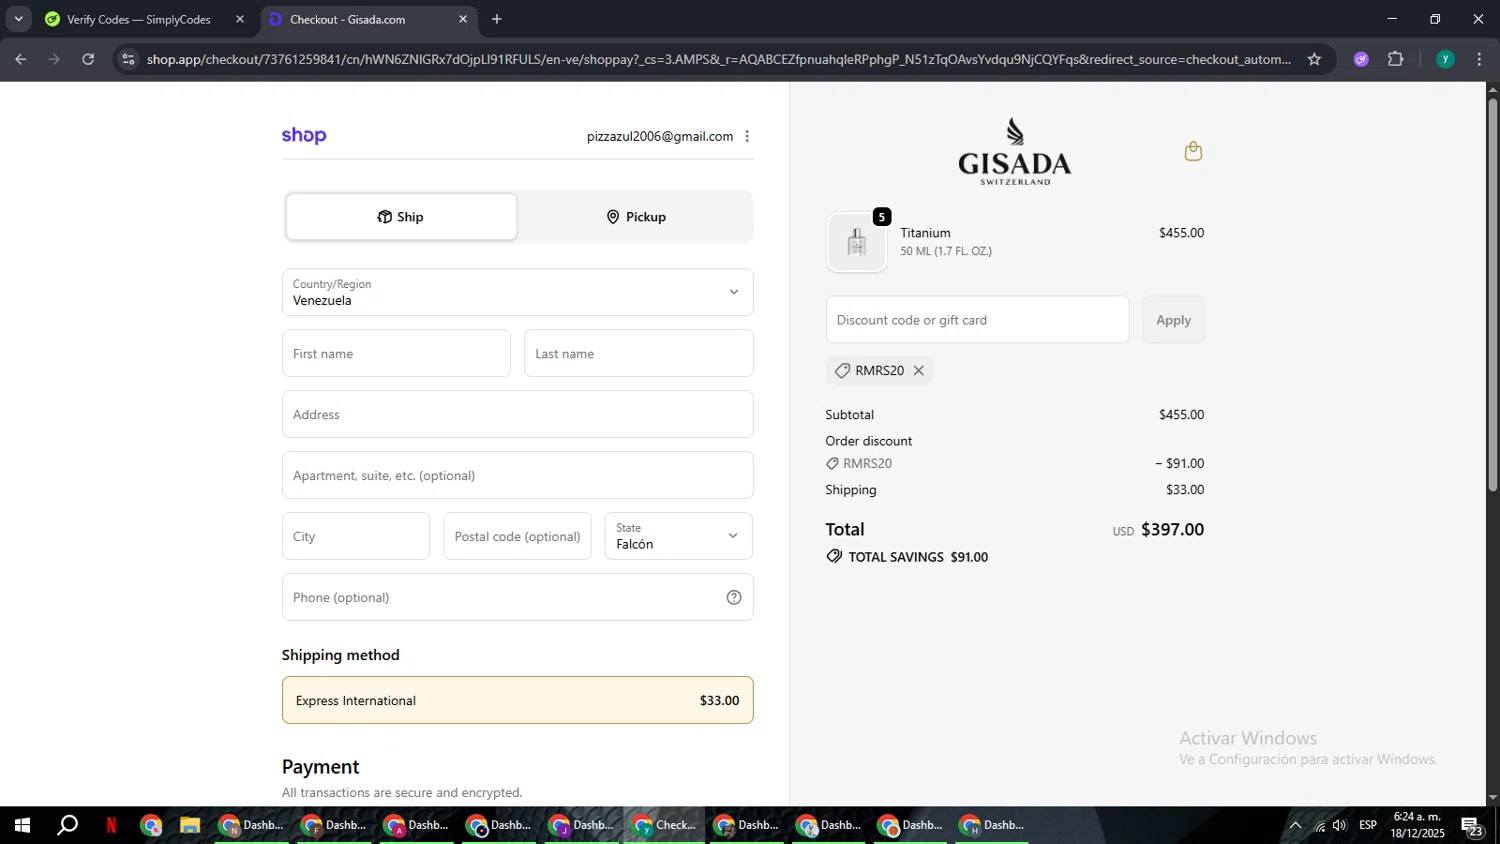
Task: Open the Extensions puzzle icon
Action: 1396,59
